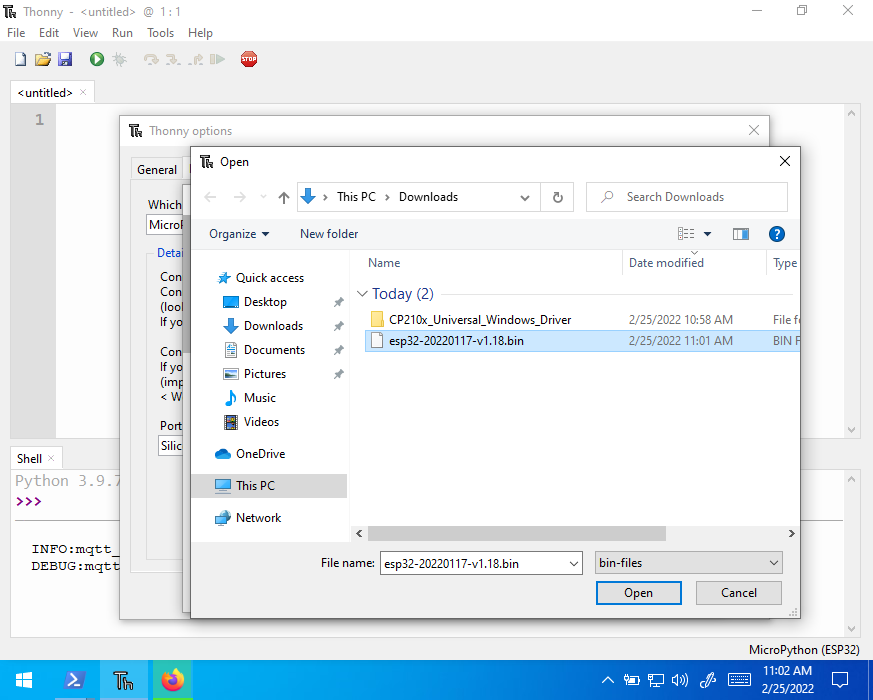
Task: Sort files by the Name column header
Action: pos(384,263)
